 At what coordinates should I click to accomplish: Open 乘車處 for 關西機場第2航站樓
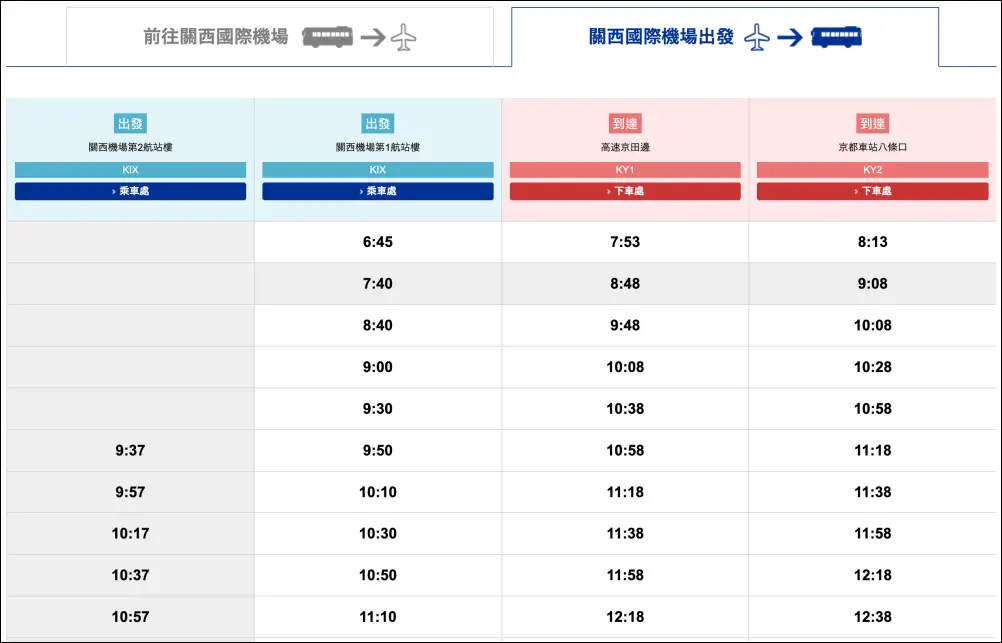(x=130, y=191)
